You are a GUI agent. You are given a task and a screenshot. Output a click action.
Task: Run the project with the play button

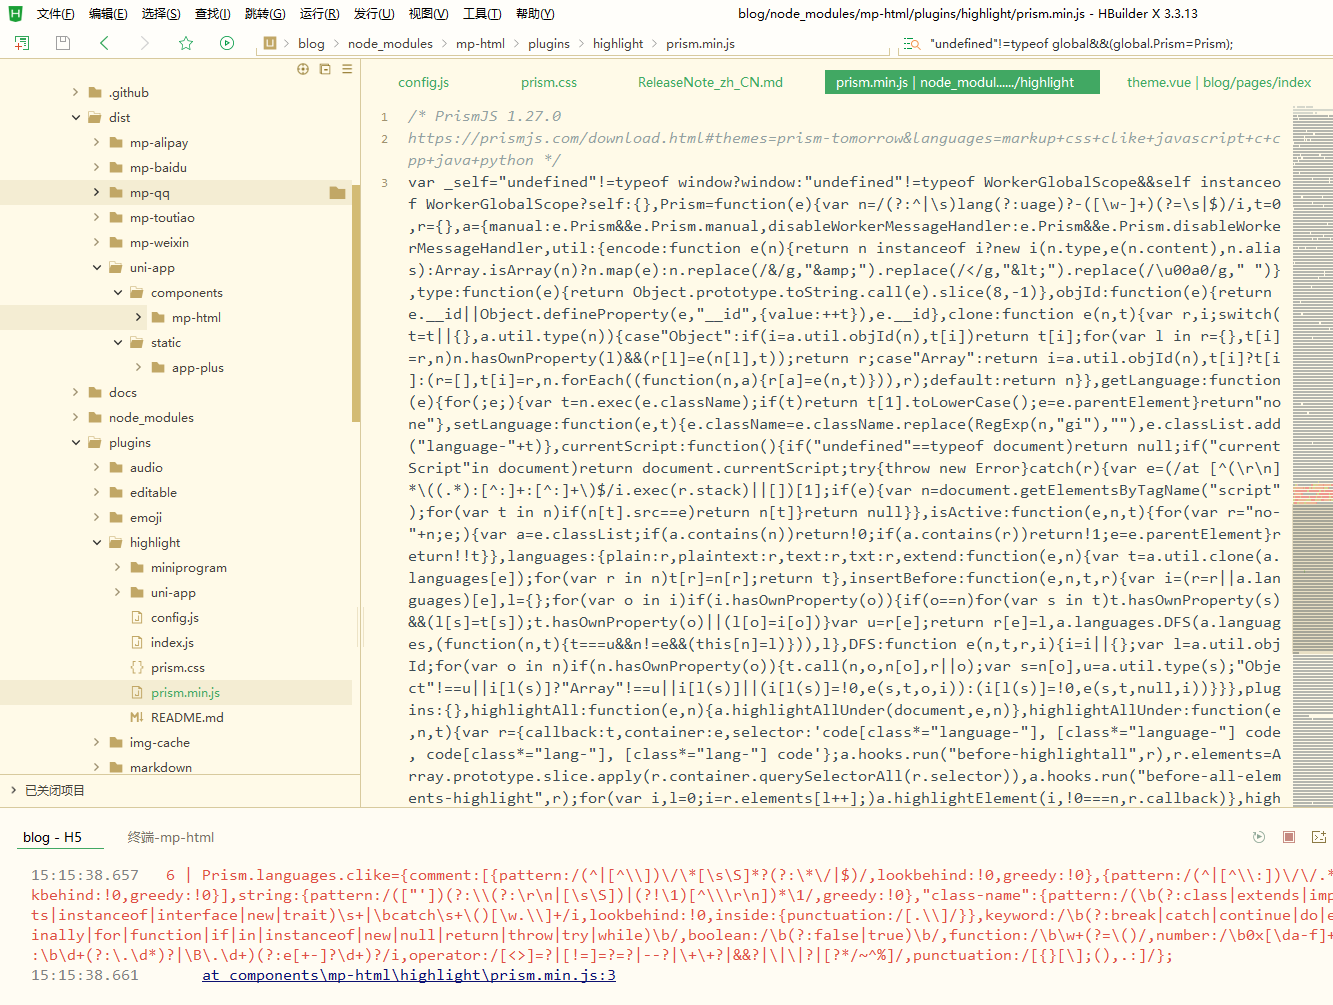227,43
